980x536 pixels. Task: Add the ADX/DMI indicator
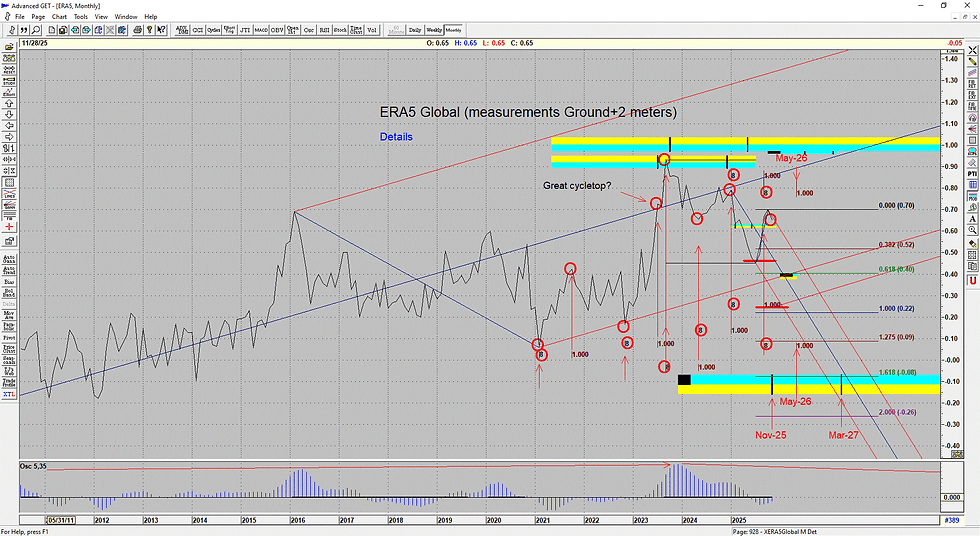pyautogui.click(x=182, y=30)
